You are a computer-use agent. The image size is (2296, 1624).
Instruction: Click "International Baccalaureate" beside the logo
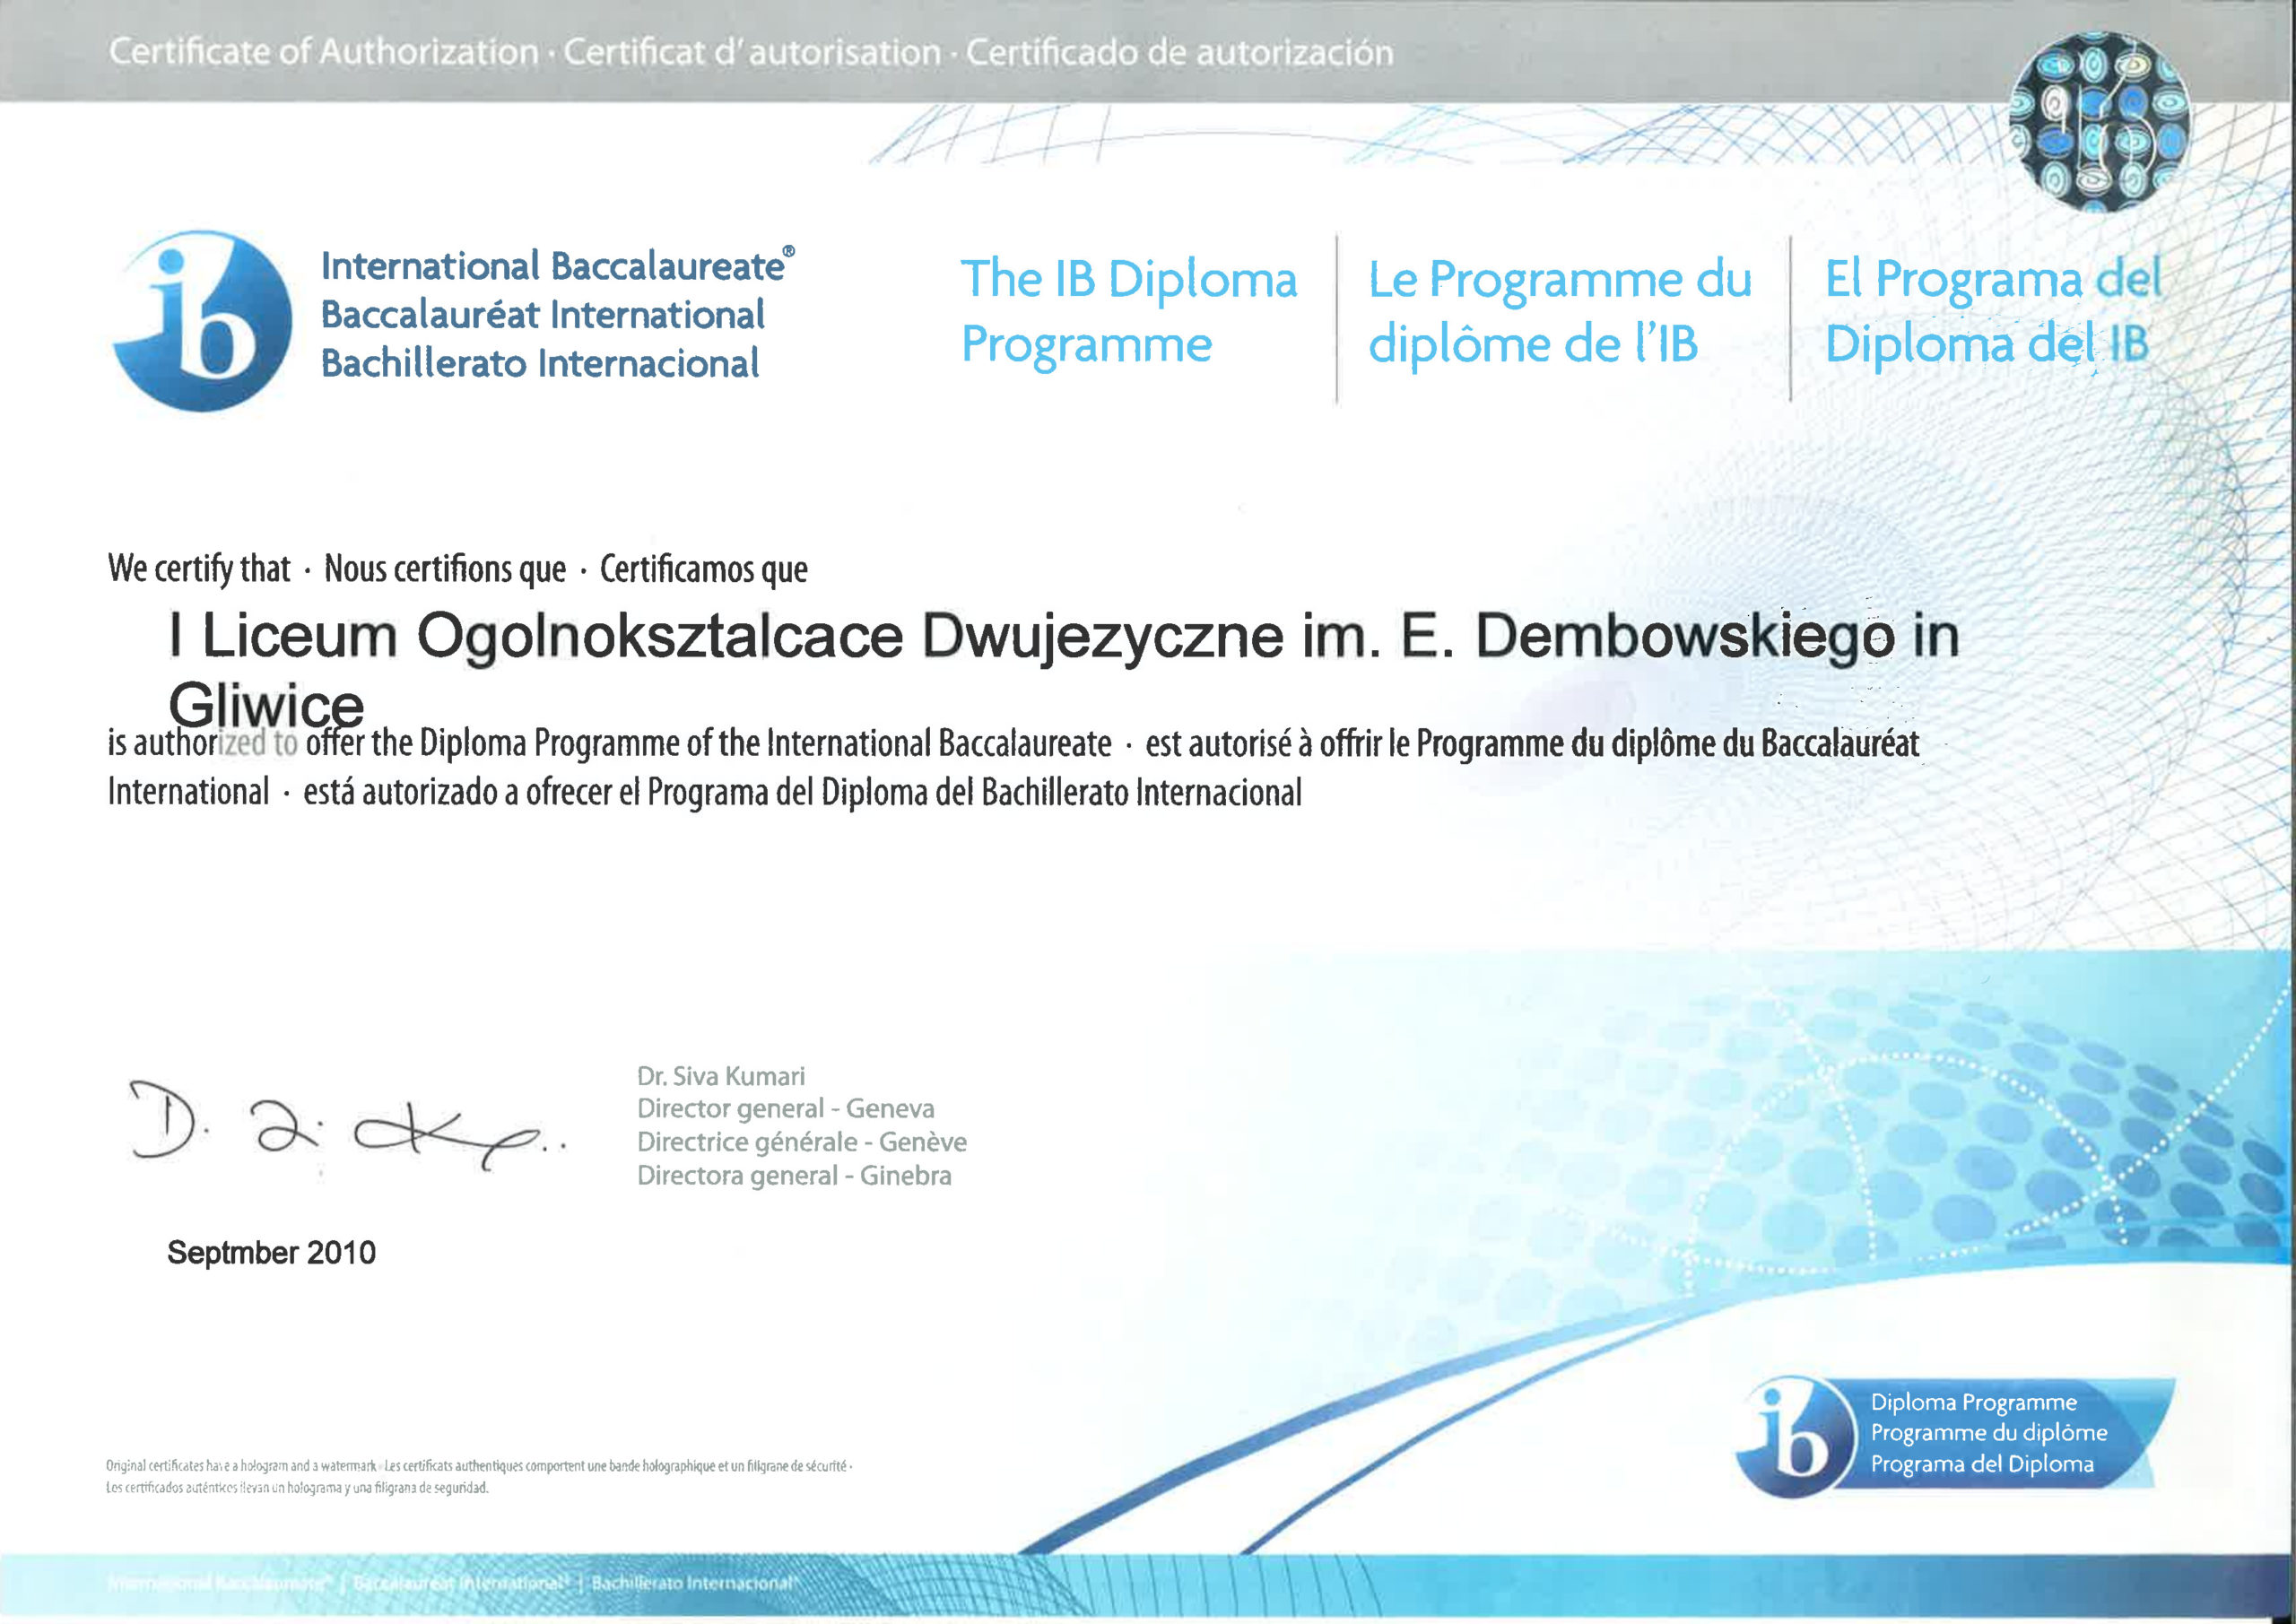tap(557, 266)
